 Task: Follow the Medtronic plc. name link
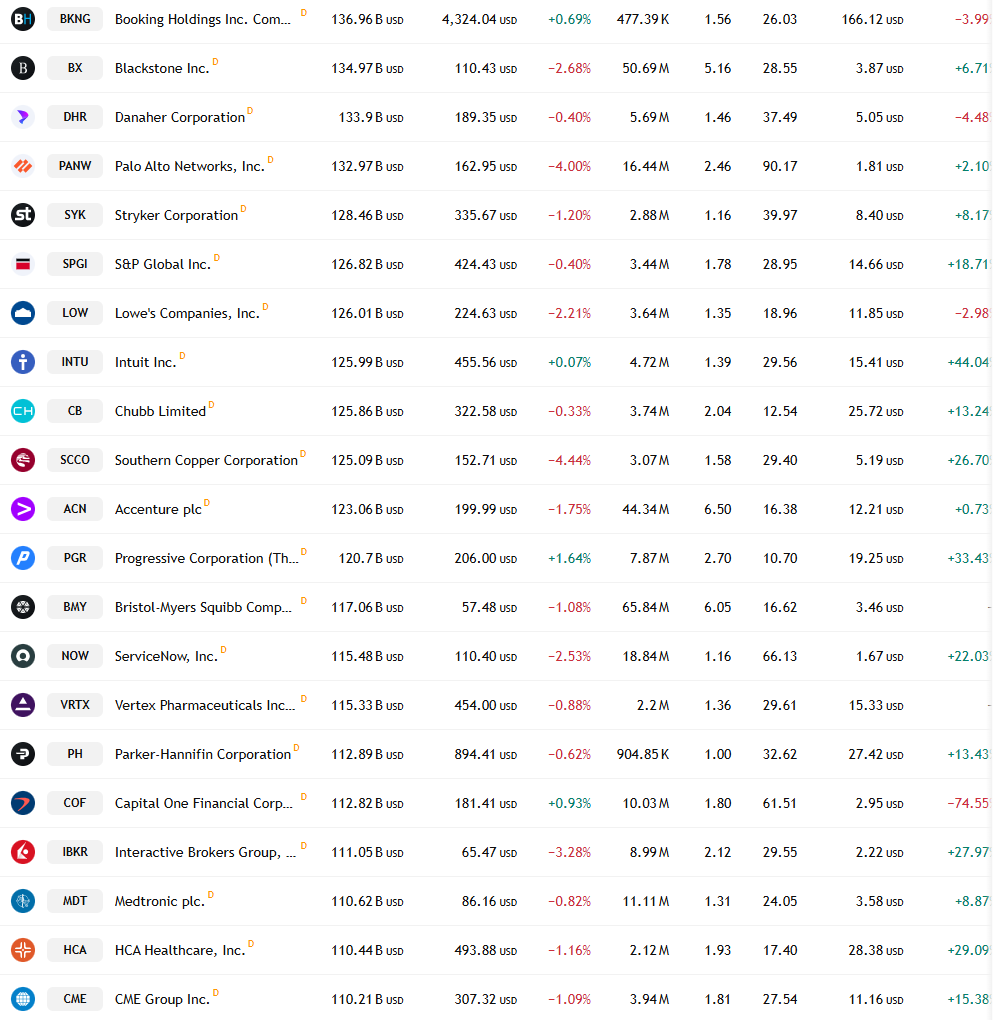(159, 902)
